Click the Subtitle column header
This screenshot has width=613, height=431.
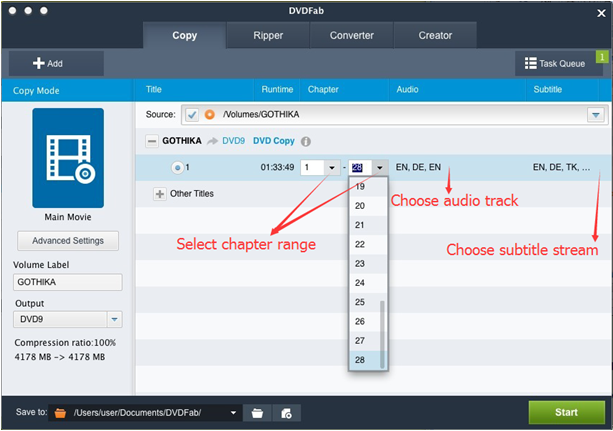[548, 90]
